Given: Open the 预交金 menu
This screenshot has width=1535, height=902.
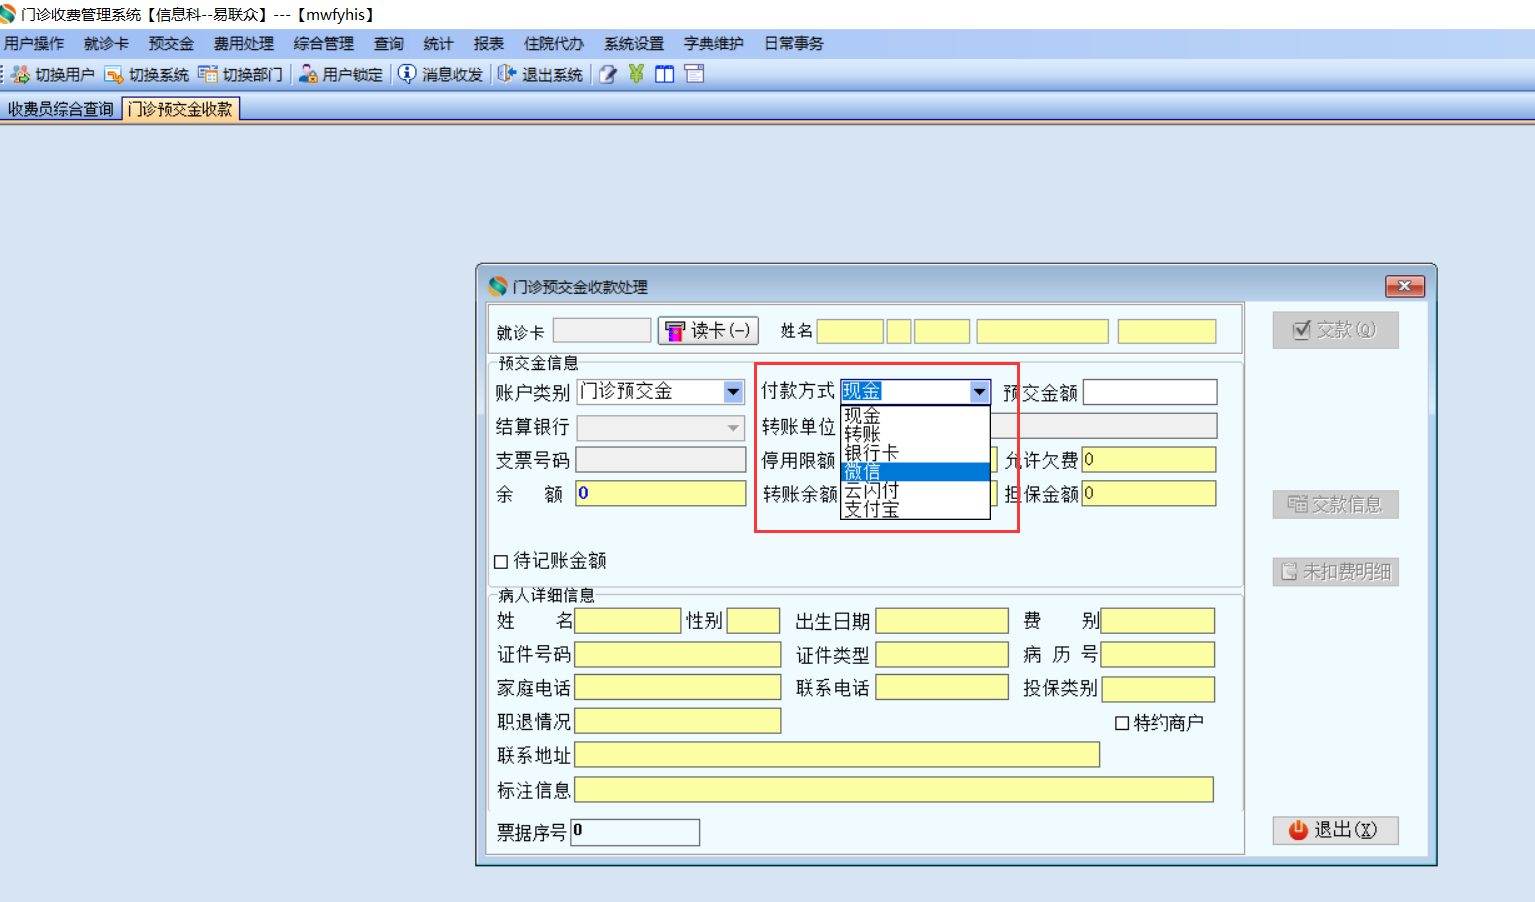Looking at the screenshot, I should 171,44.
